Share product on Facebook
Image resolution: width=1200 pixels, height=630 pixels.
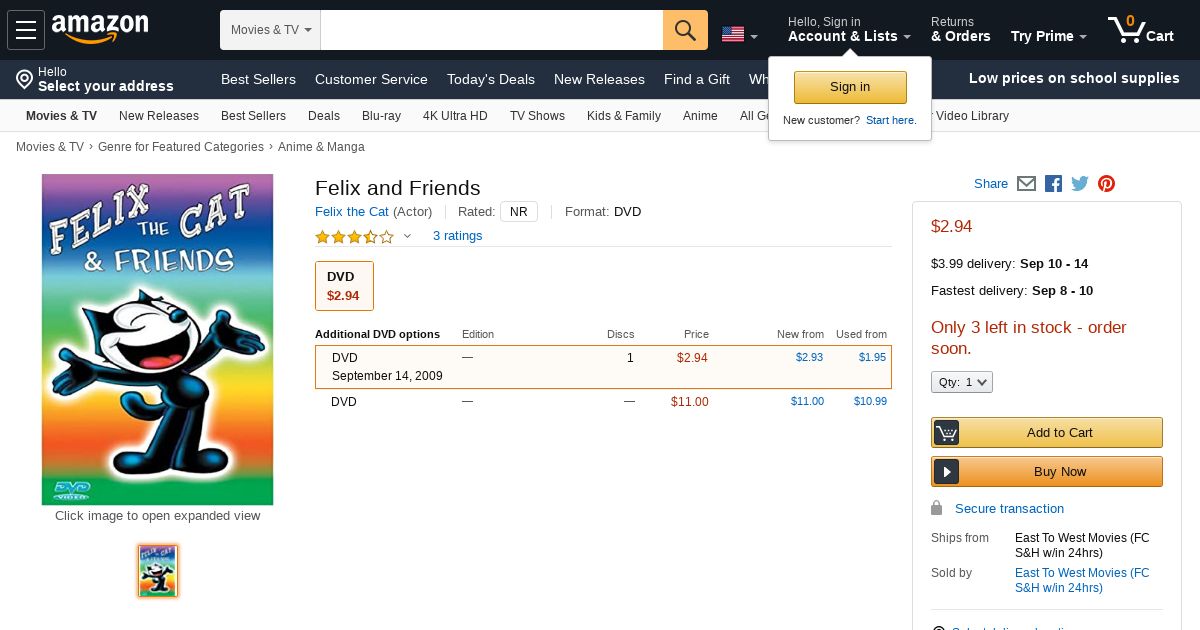(x=1053, y=184)
